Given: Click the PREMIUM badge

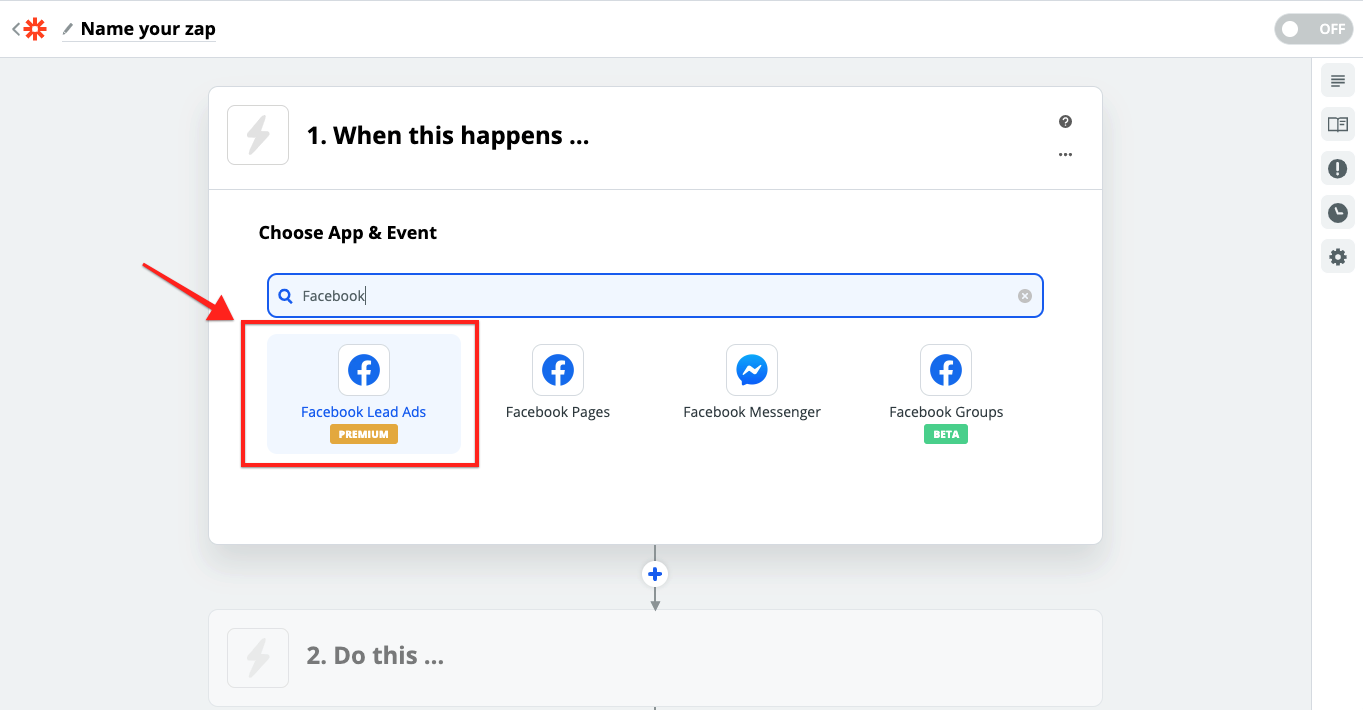Looking at the screenshot, I should tap(364, 435).
